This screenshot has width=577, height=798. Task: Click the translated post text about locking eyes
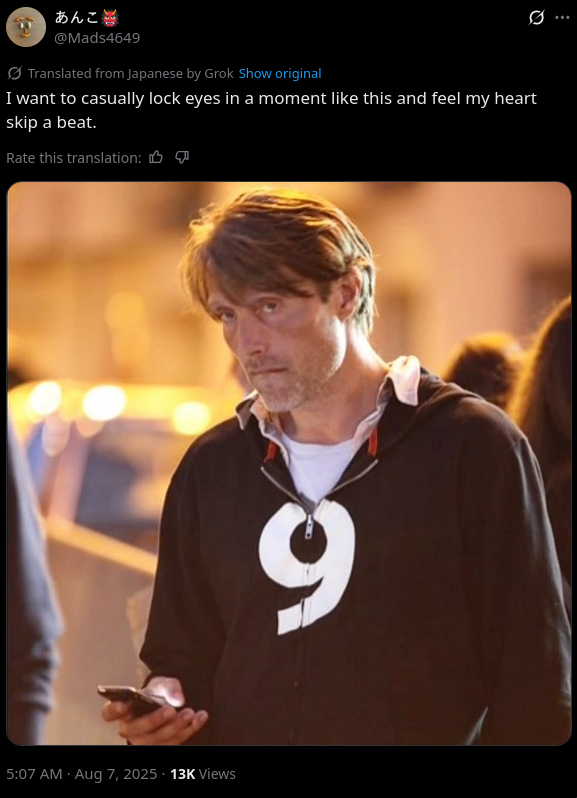tap(271, 110)
